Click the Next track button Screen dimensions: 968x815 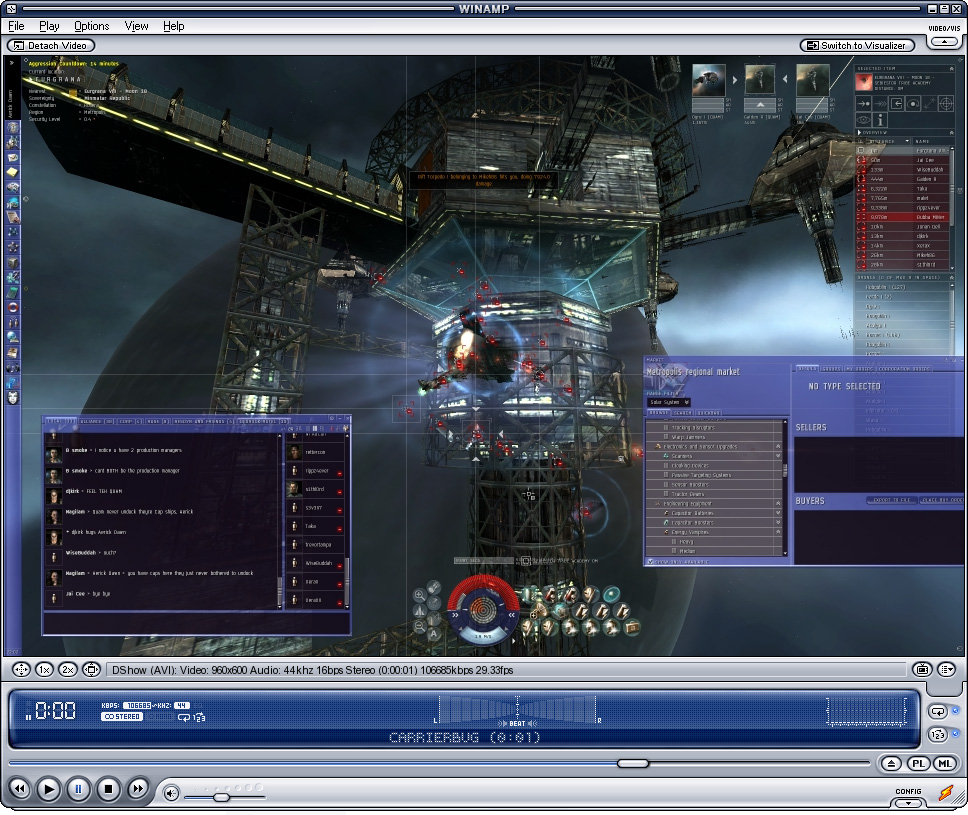click(137, 788)
